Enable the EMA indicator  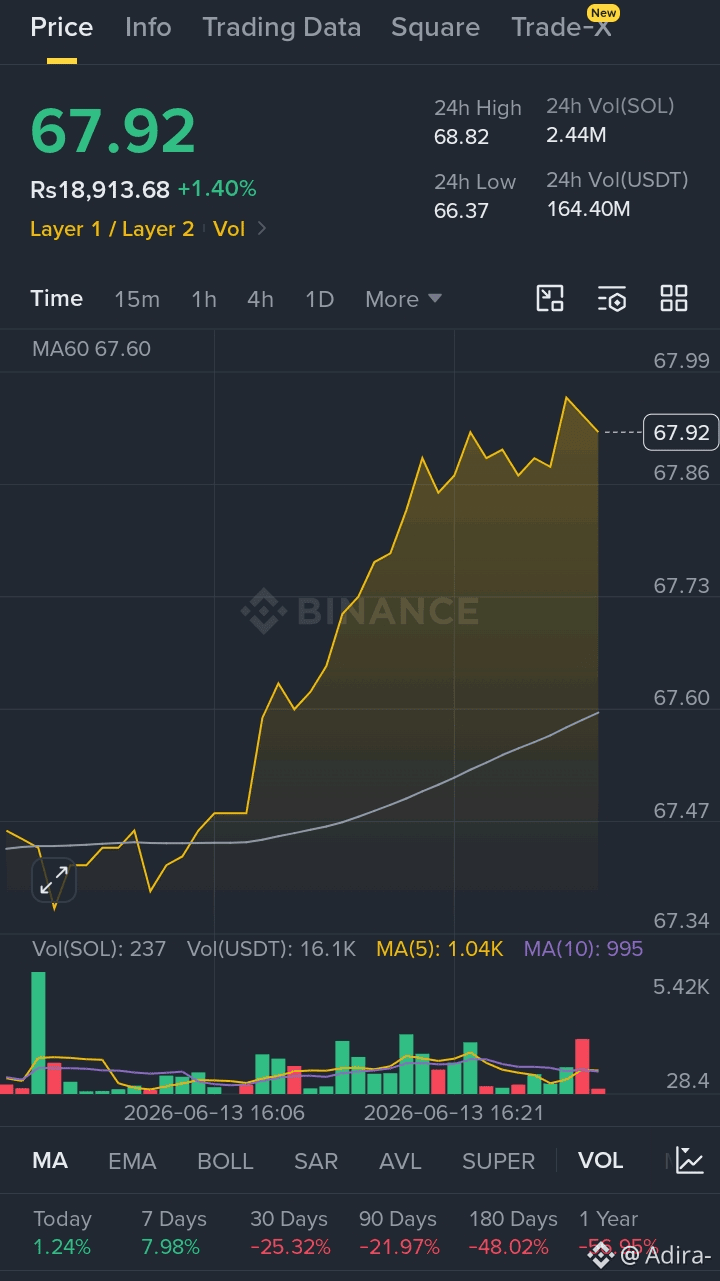tap(132, 1161)
